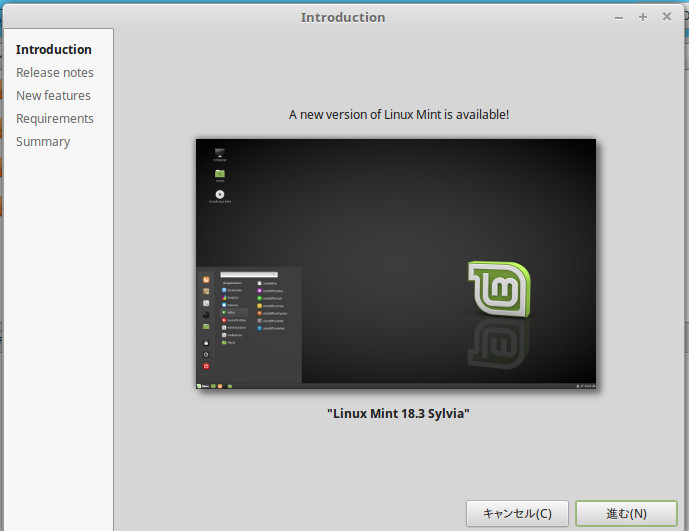Screen dimensions: 689x531
Task: Minimize the Introduction window
Action: point(619,18)
